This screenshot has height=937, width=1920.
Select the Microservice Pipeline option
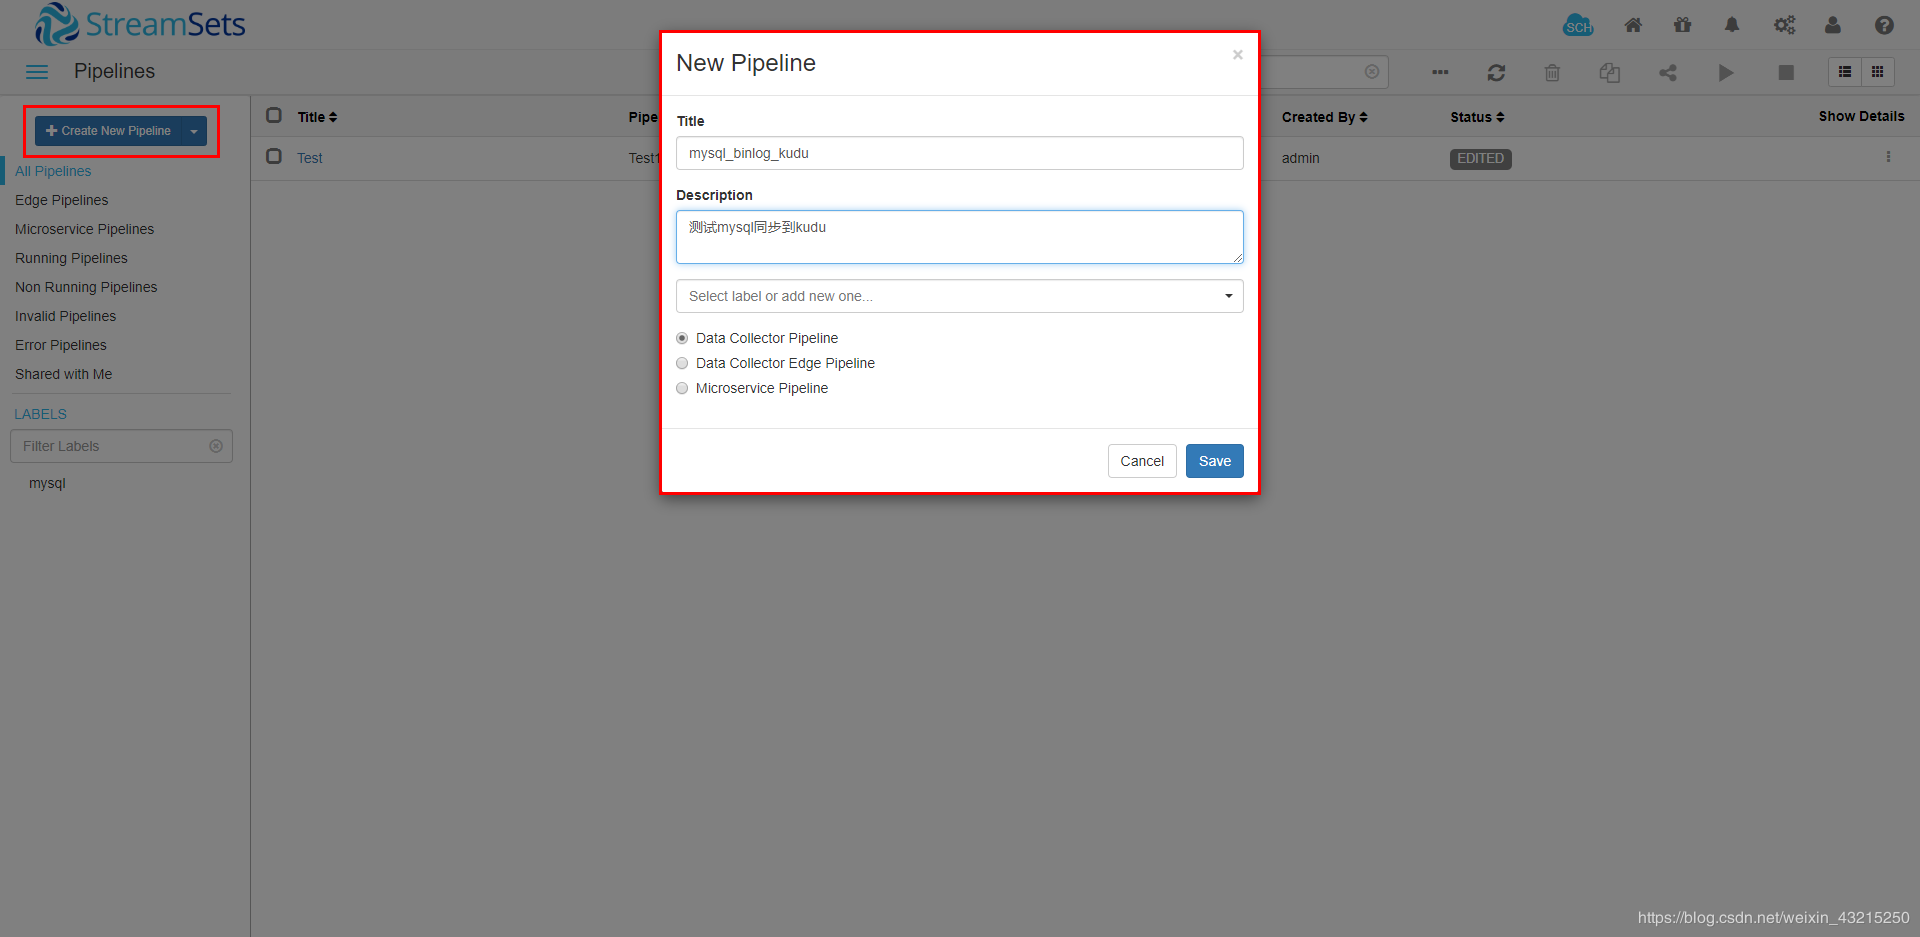tap(682, 388)
